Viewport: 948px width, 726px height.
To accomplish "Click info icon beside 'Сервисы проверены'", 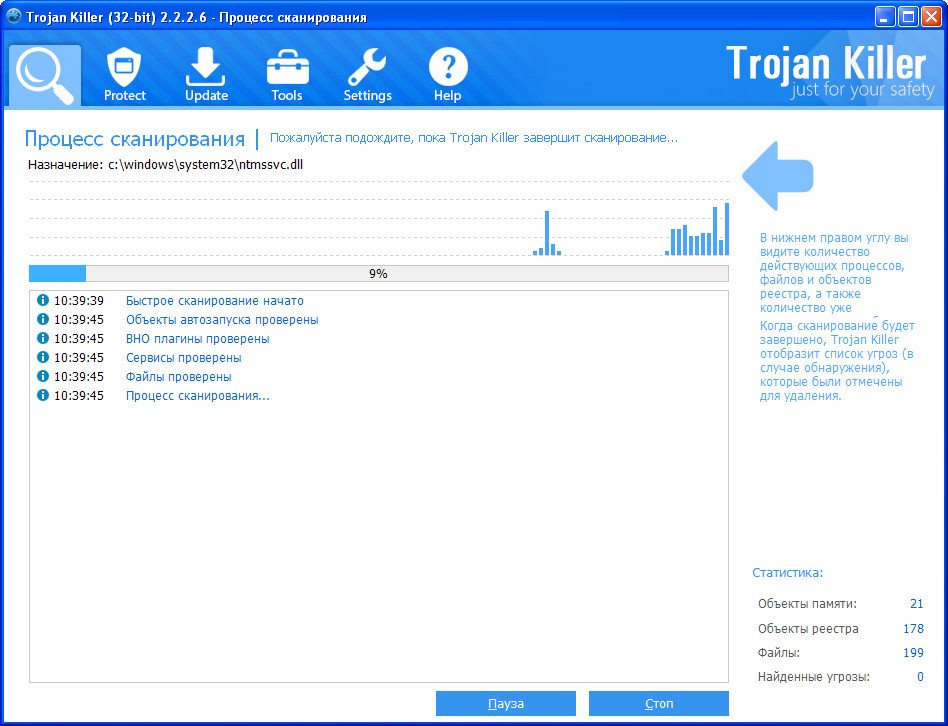I will [42, 357].
